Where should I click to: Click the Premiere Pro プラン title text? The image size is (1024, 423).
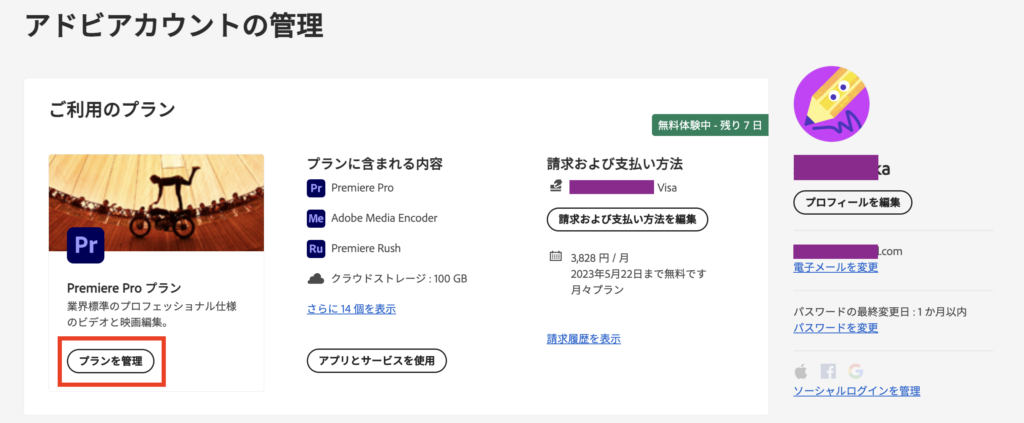coord(124,288)
